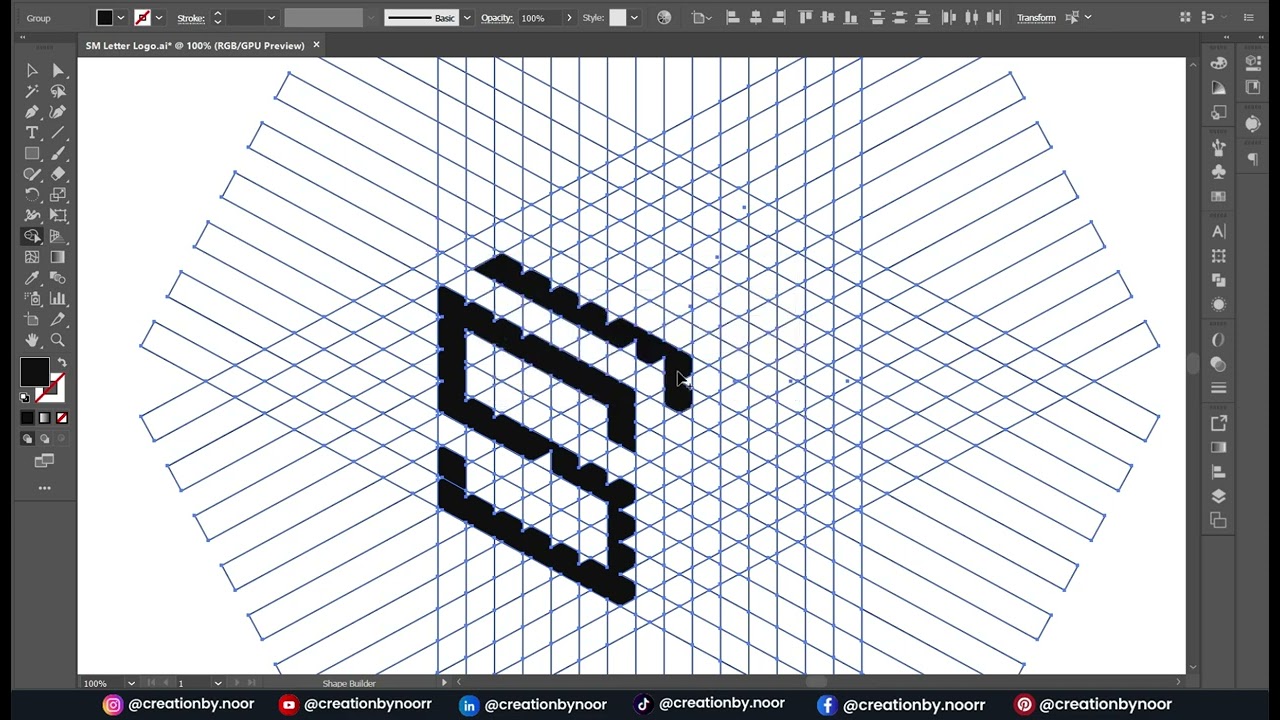Set fill mode to Color
This screenshot has width=1280, height=720.
click(27, 418)
